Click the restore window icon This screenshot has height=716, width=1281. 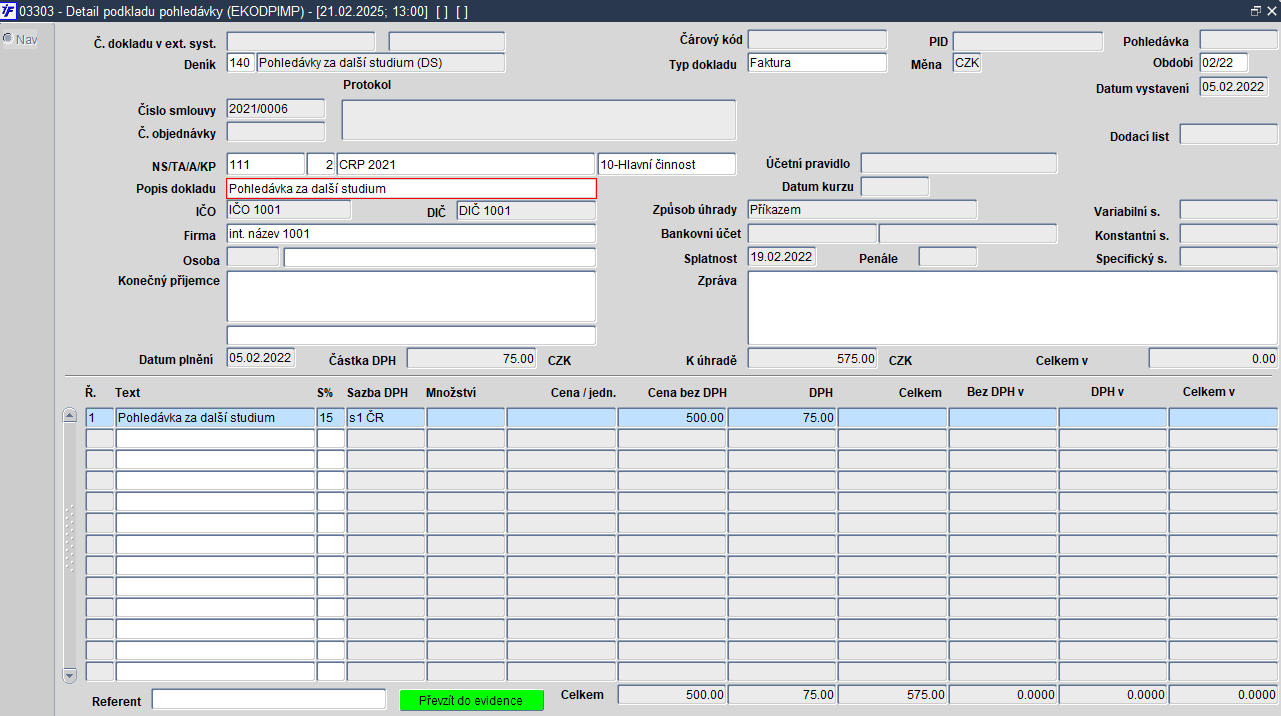click(1256, 10)
